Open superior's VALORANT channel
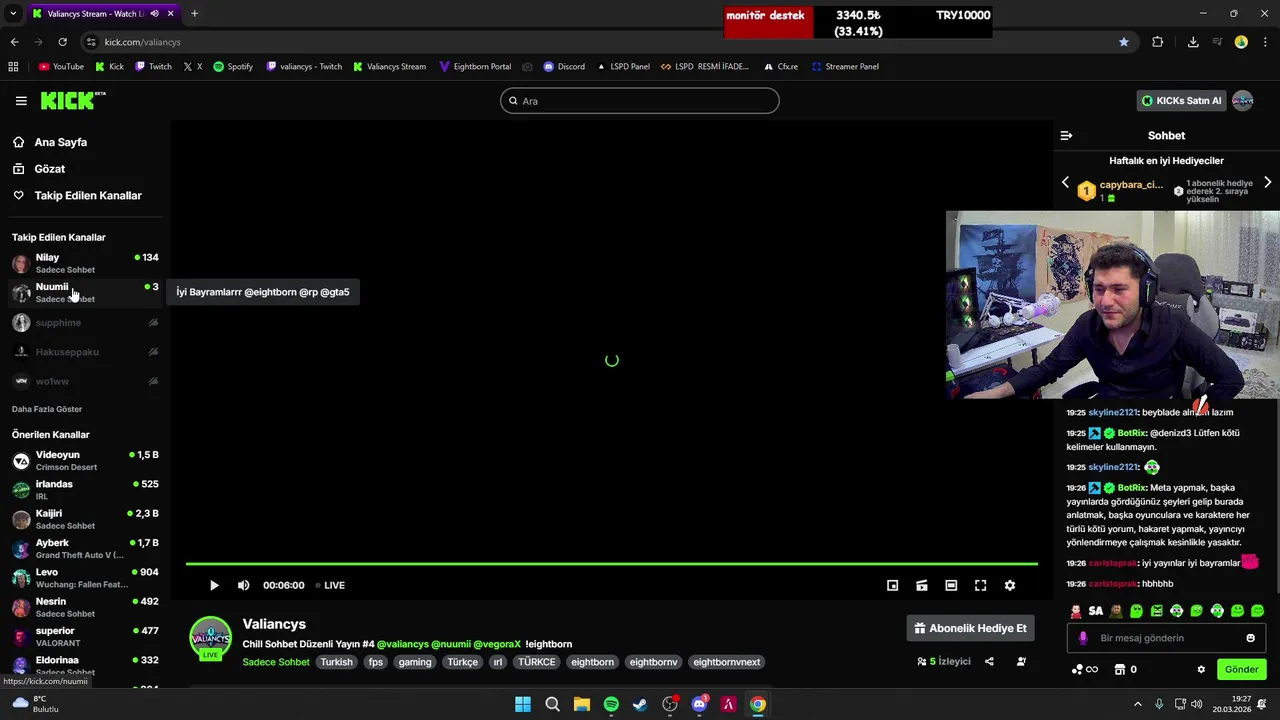The height and width of the screenshot is (720, 1280). click(85, 636)
